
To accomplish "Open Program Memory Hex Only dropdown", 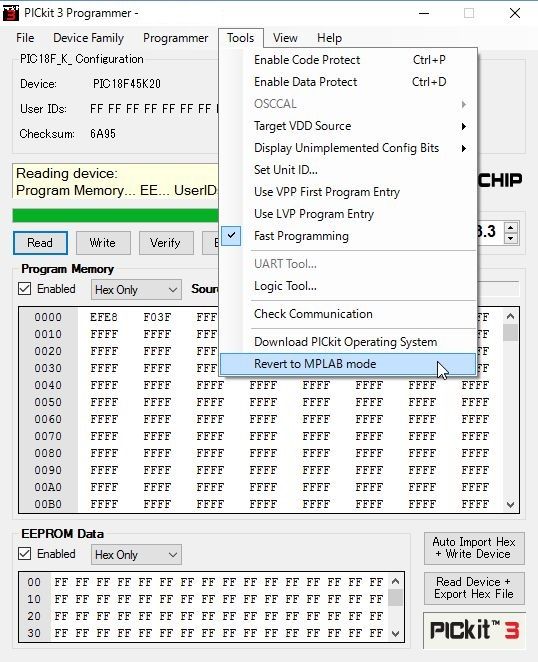I will 136,290.
